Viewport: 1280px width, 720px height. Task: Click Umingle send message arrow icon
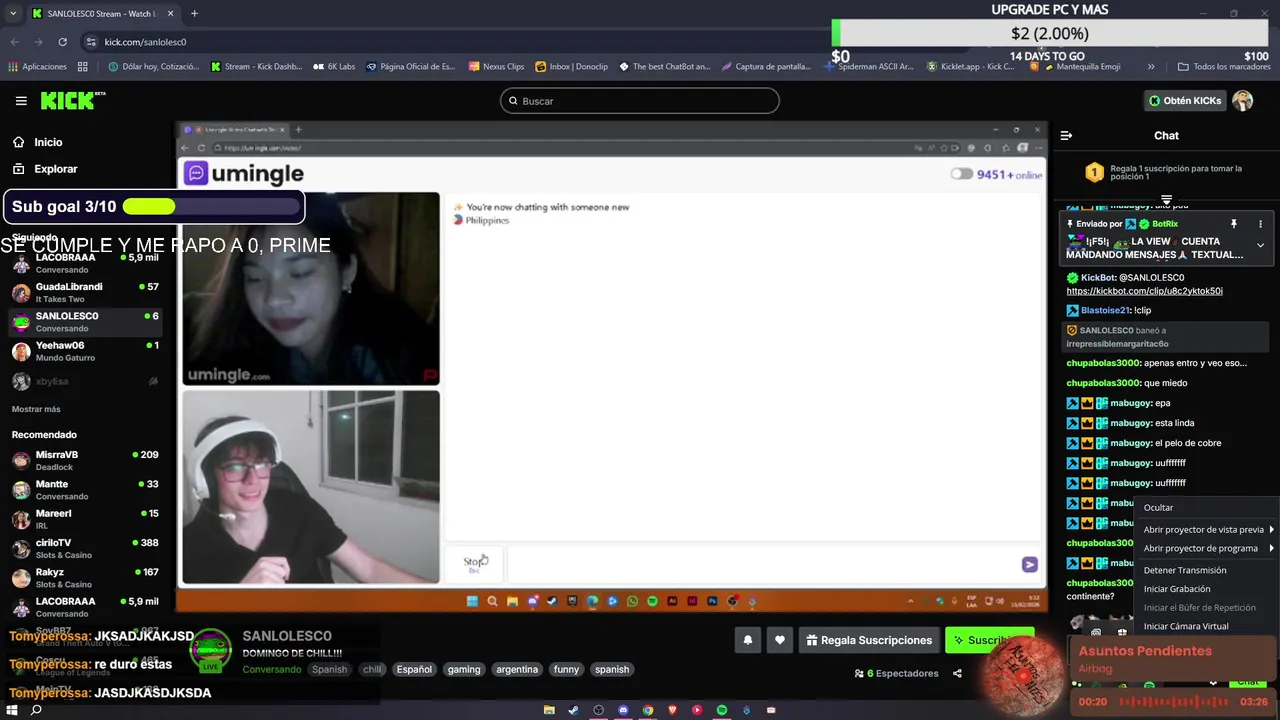(1029, 564)
